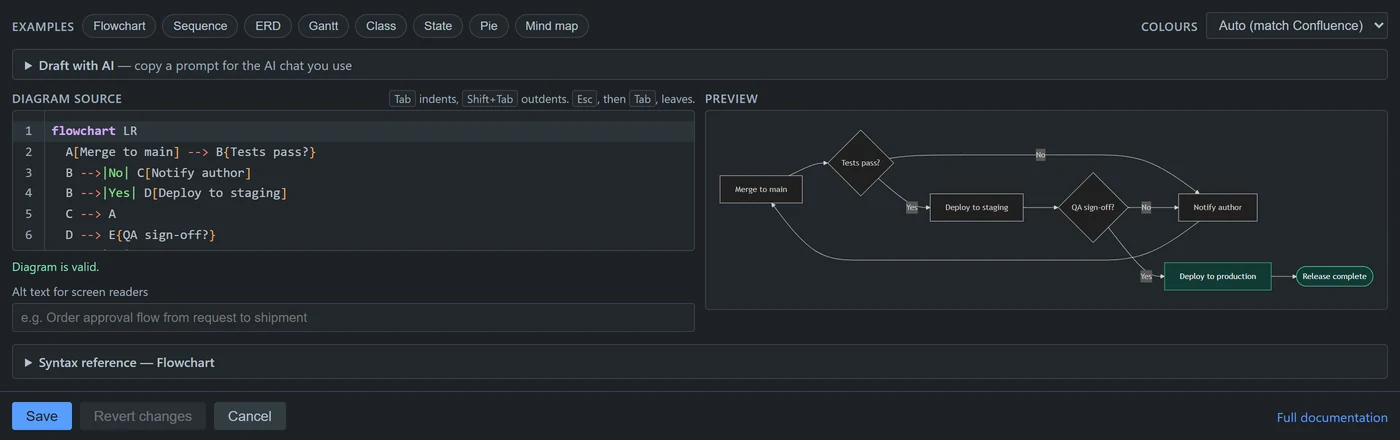Click the 'Deploy to production' preview node
The width and height of the screenshot is (1400, 440).
pos(1217,276)
